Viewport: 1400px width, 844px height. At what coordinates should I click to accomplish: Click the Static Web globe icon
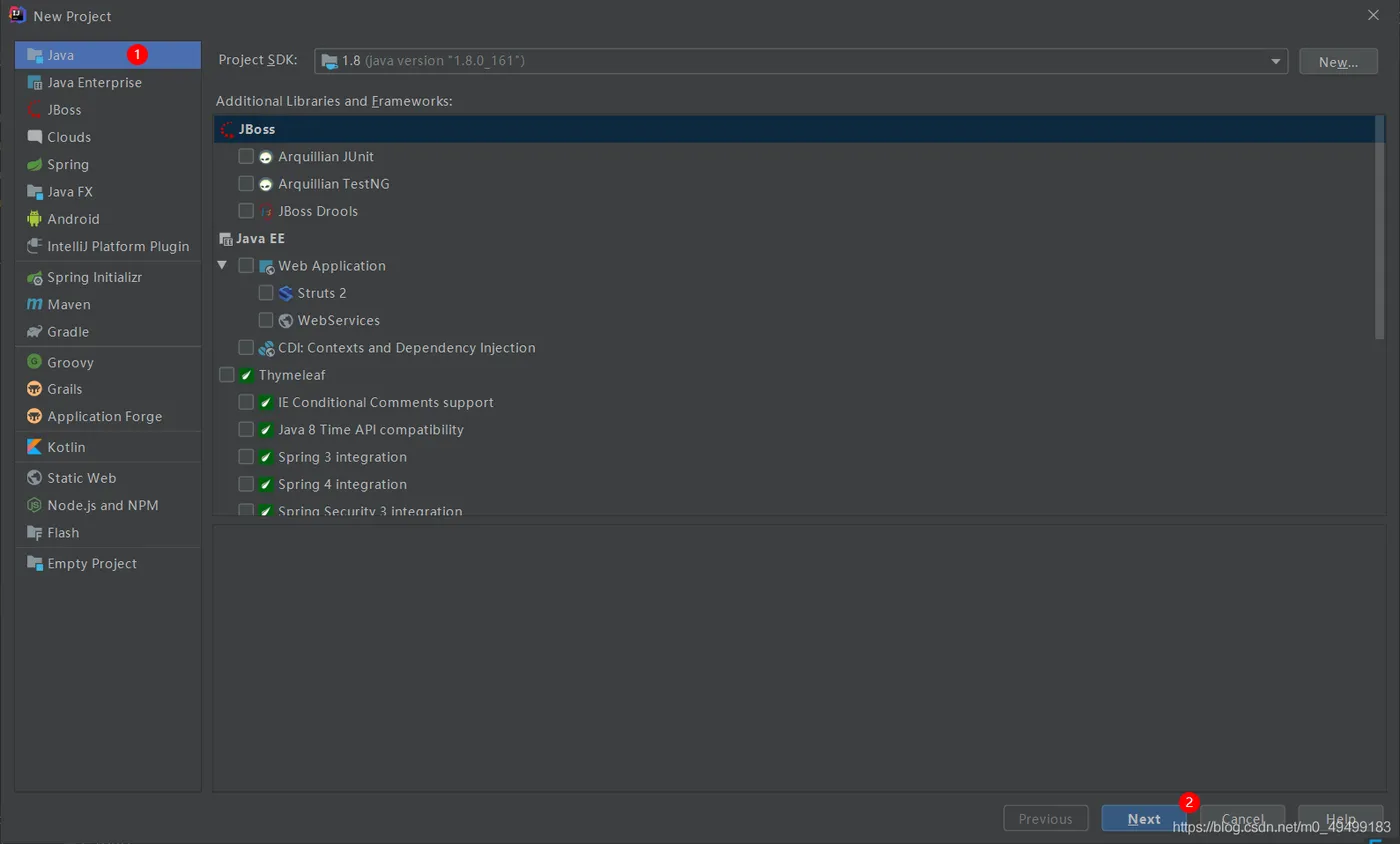pos(35,478)
